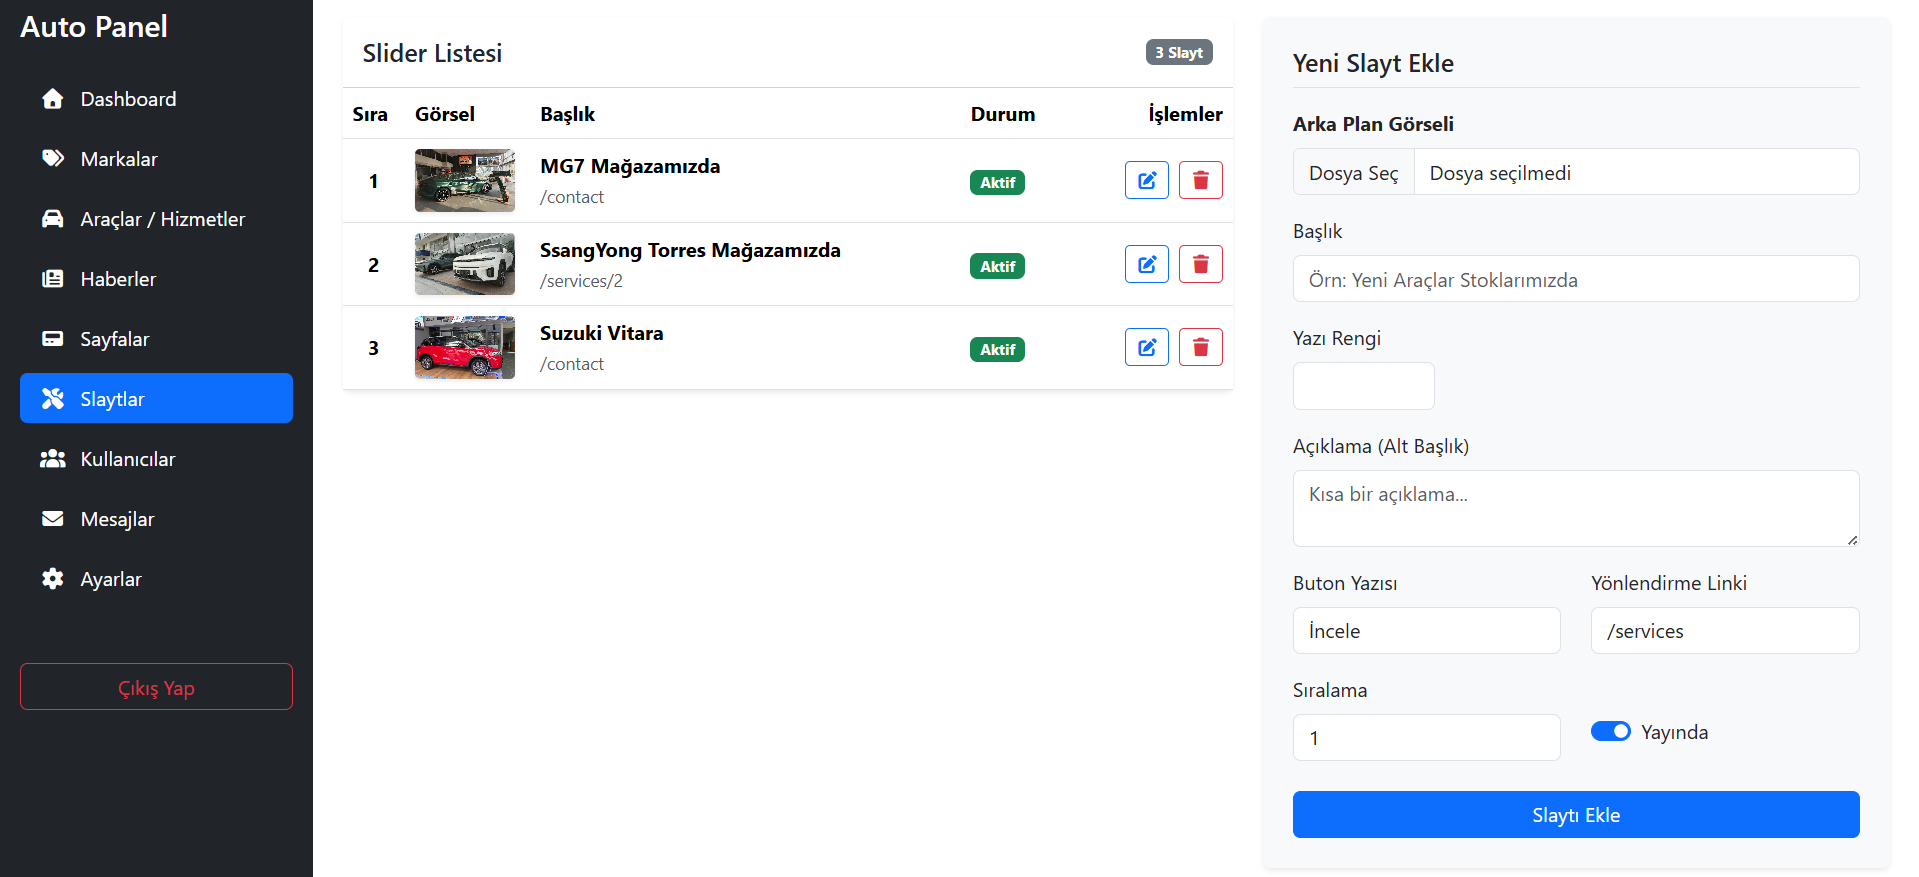Viewport: 1919px width, 877px height.
Task: Delete the Suzuki Vitara slide
Action: (1200, 348)
